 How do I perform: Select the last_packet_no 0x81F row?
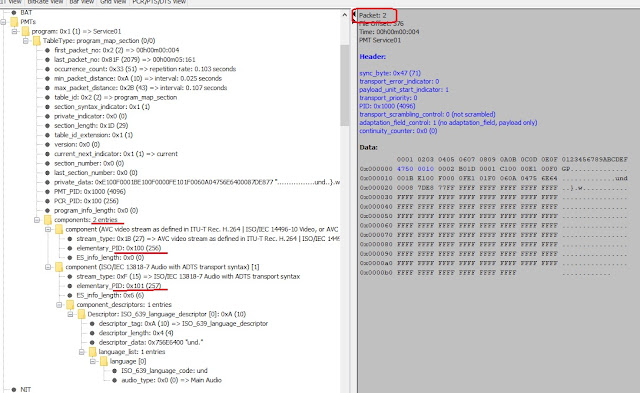click(x=125, y=60)
